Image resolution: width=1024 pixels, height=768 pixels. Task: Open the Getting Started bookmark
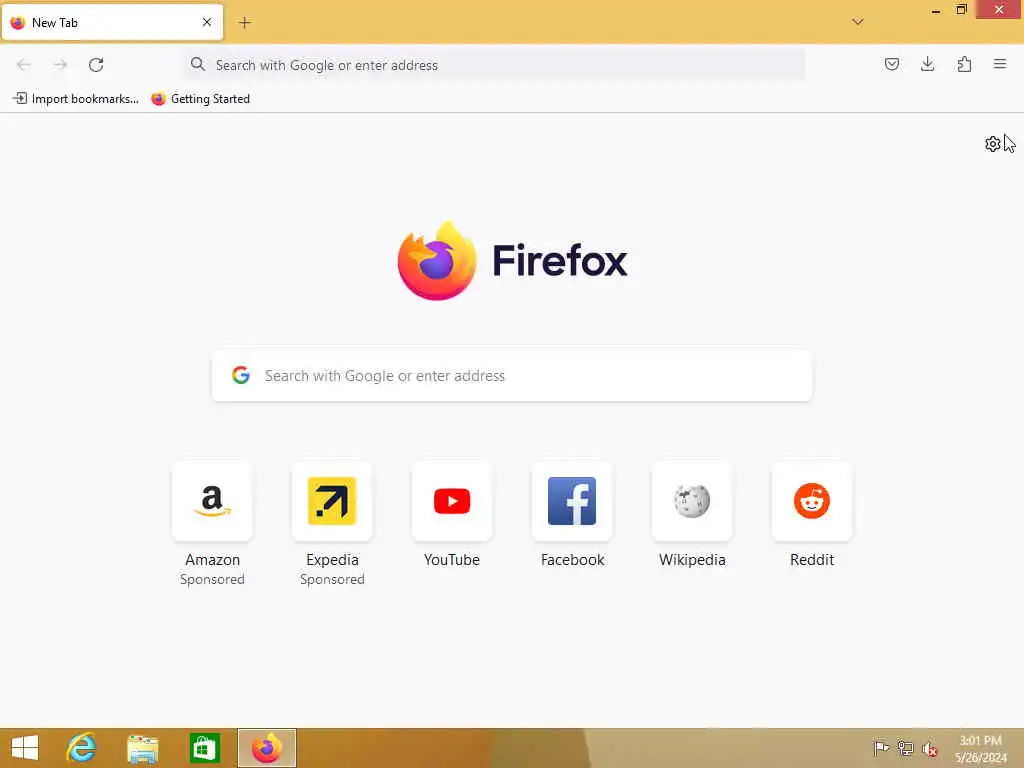pos(200,99)
